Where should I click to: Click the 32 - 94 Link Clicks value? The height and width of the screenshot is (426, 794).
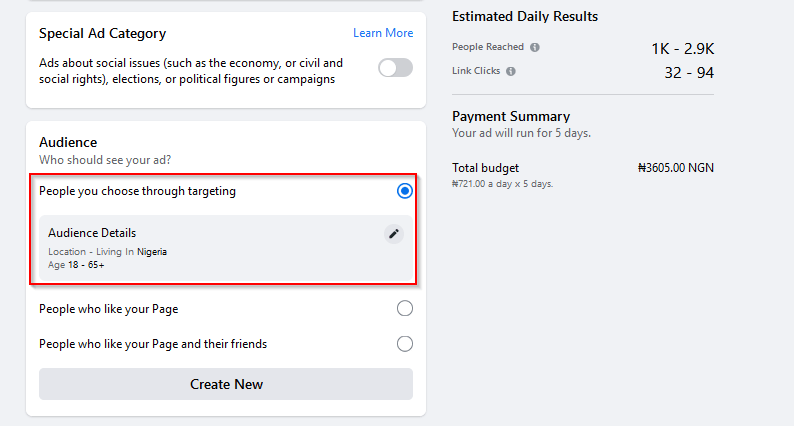[x=689, y=72]
